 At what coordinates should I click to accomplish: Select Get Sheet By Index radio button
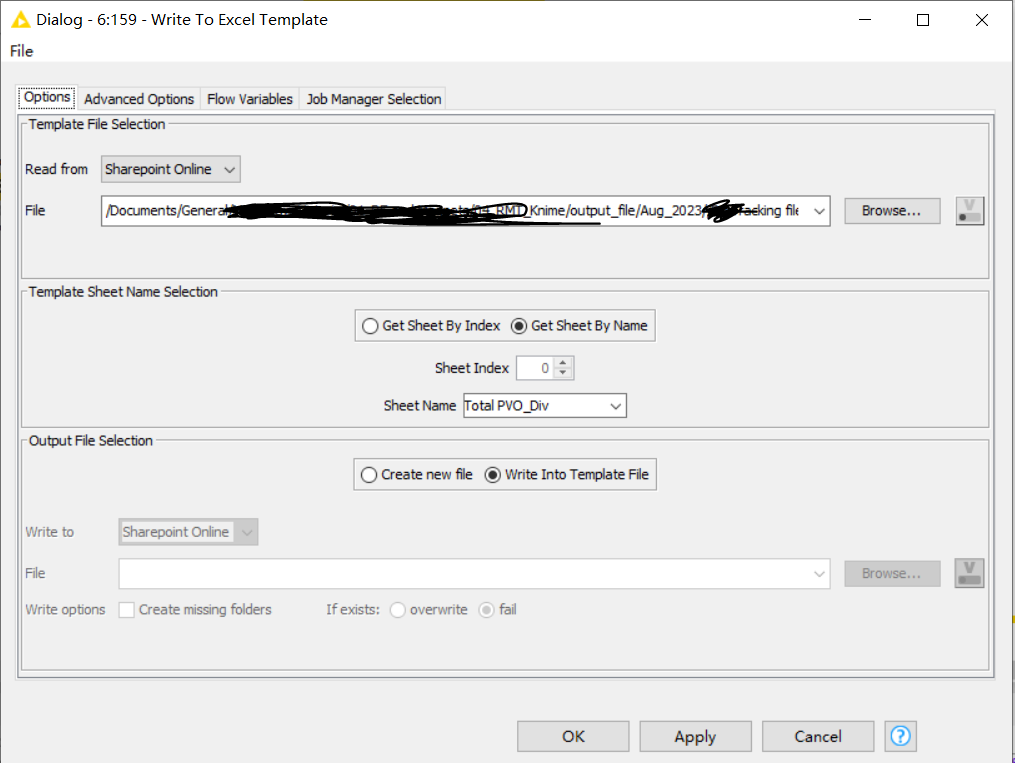tap(370, 326)
